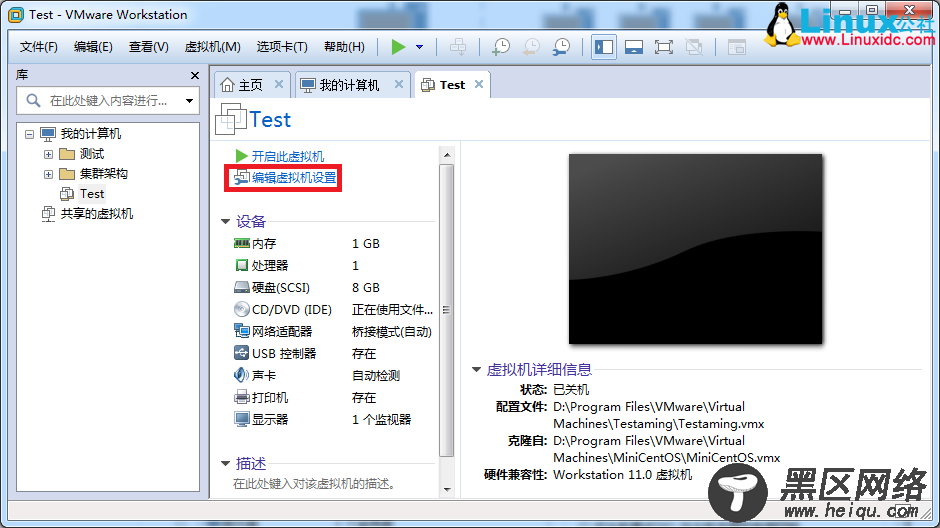Toggle the library sidebar view icon

coord(604,47)
